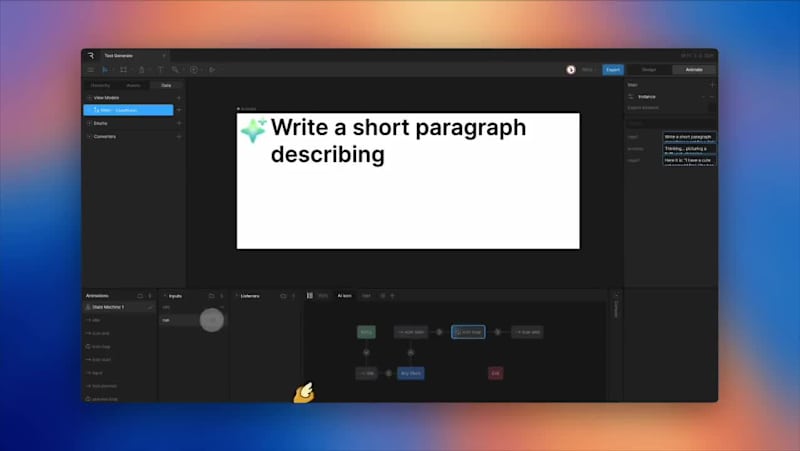800x451 pixels.
Task: Add a new listener with plus
Action: 293,296
